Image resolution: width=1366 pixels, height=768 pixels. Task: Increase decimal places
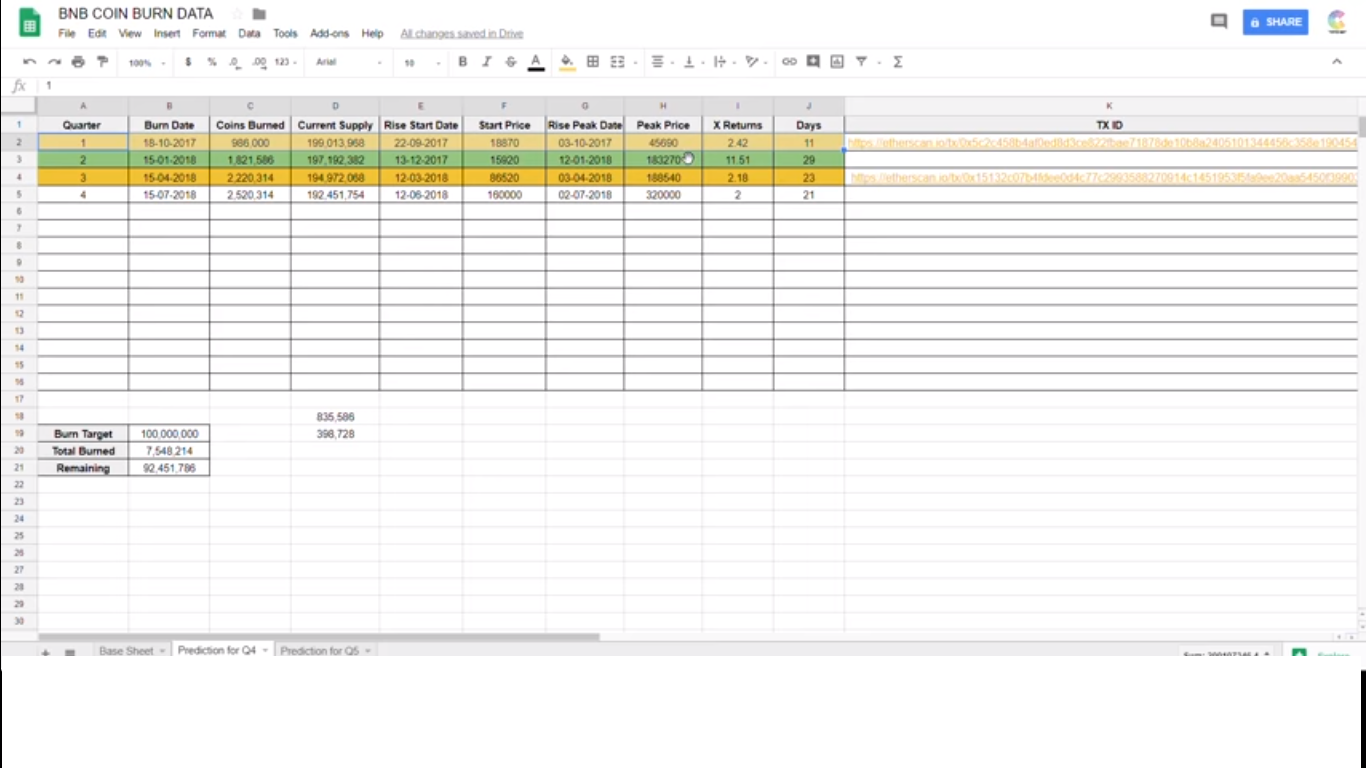click(x=259, y=62)
